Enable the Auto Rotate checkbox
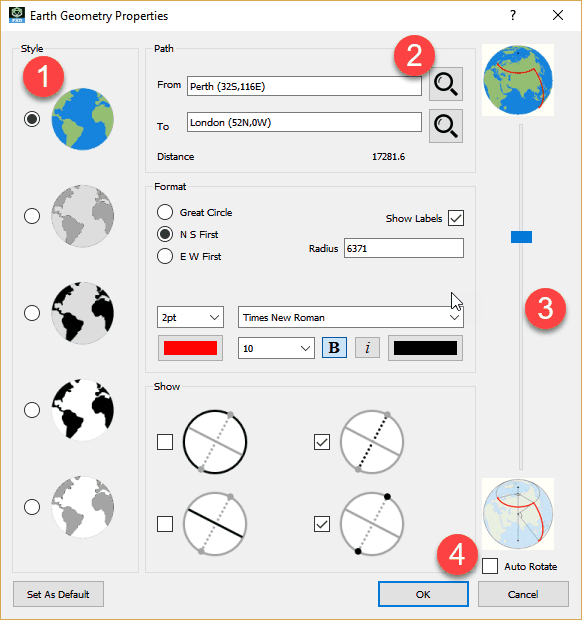 click(x=490, y=566)
